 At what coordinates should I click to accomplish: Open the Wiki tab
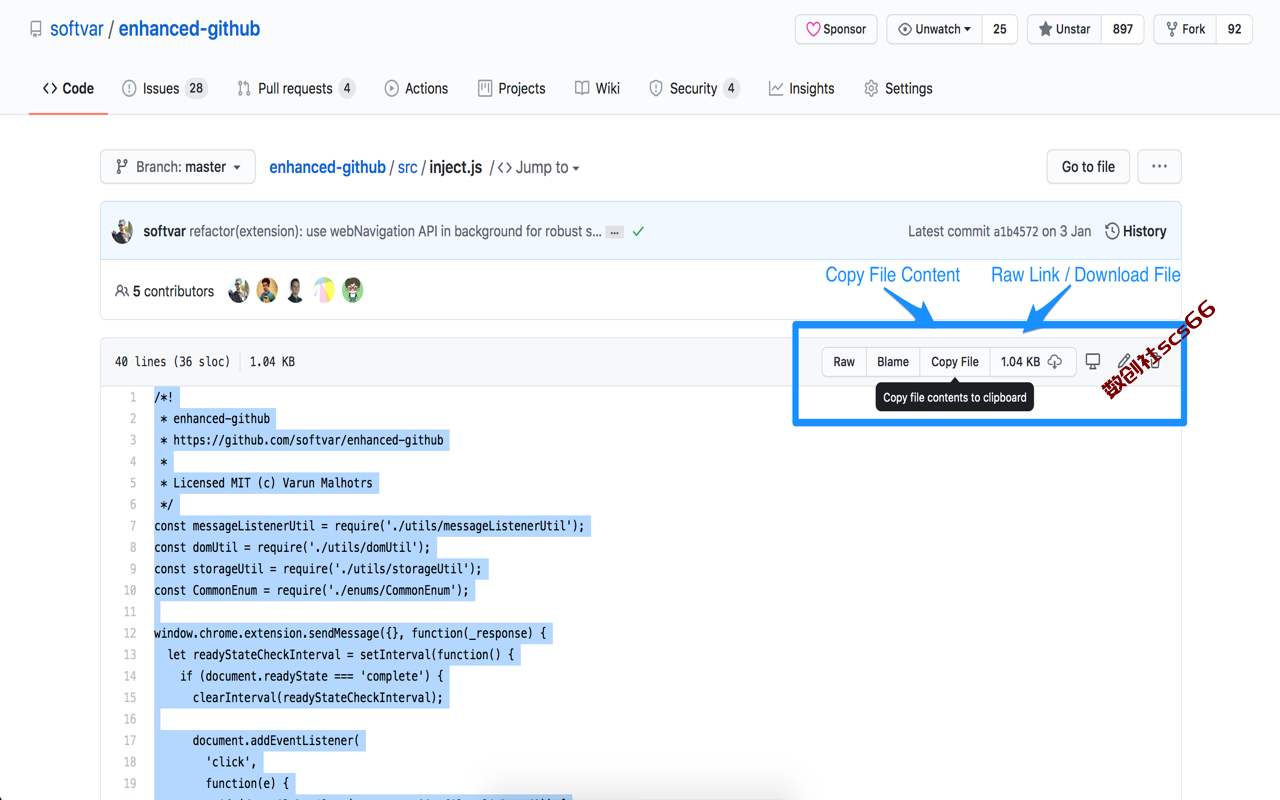tap(597, 89)
